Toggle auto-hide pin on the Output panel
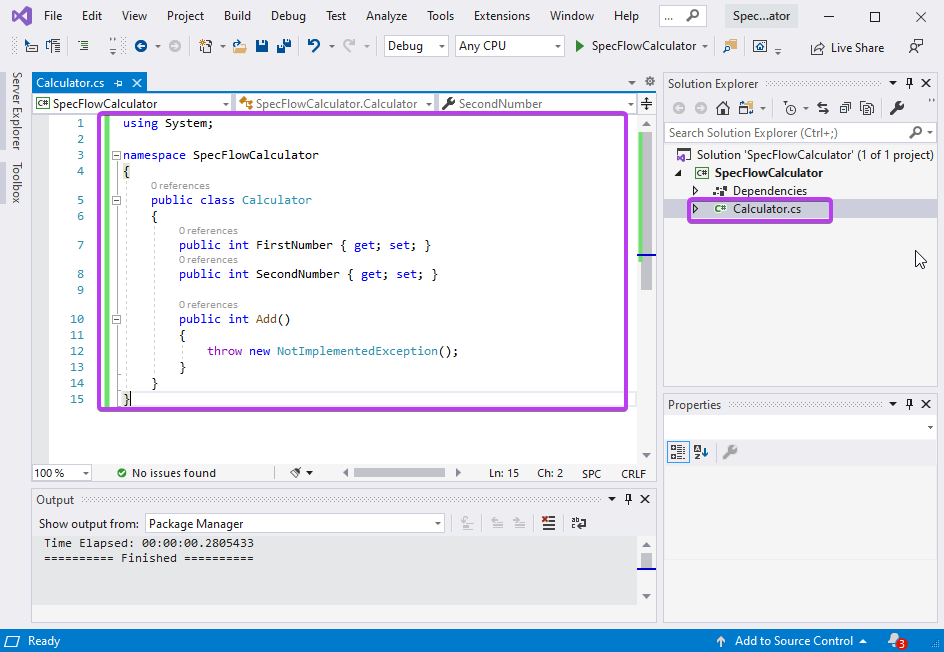The image size is (944, 652). click(629, 499)
